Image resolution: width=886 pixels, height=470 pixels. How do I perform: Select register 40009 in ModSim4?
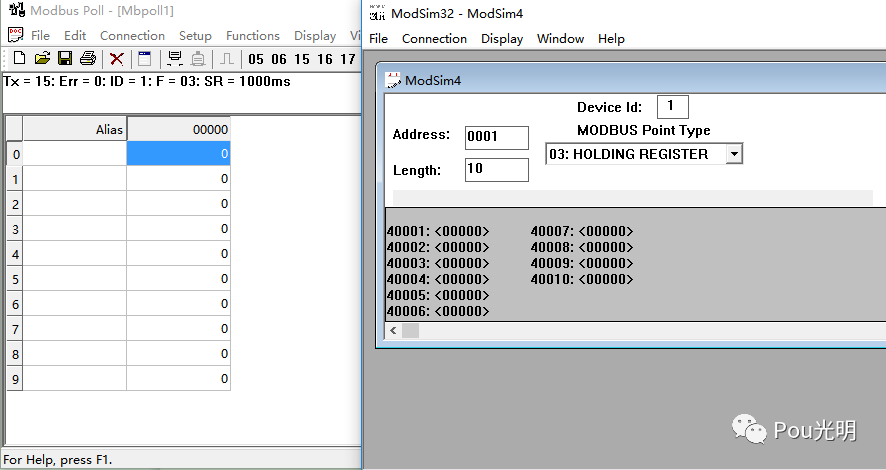(582, 263)
